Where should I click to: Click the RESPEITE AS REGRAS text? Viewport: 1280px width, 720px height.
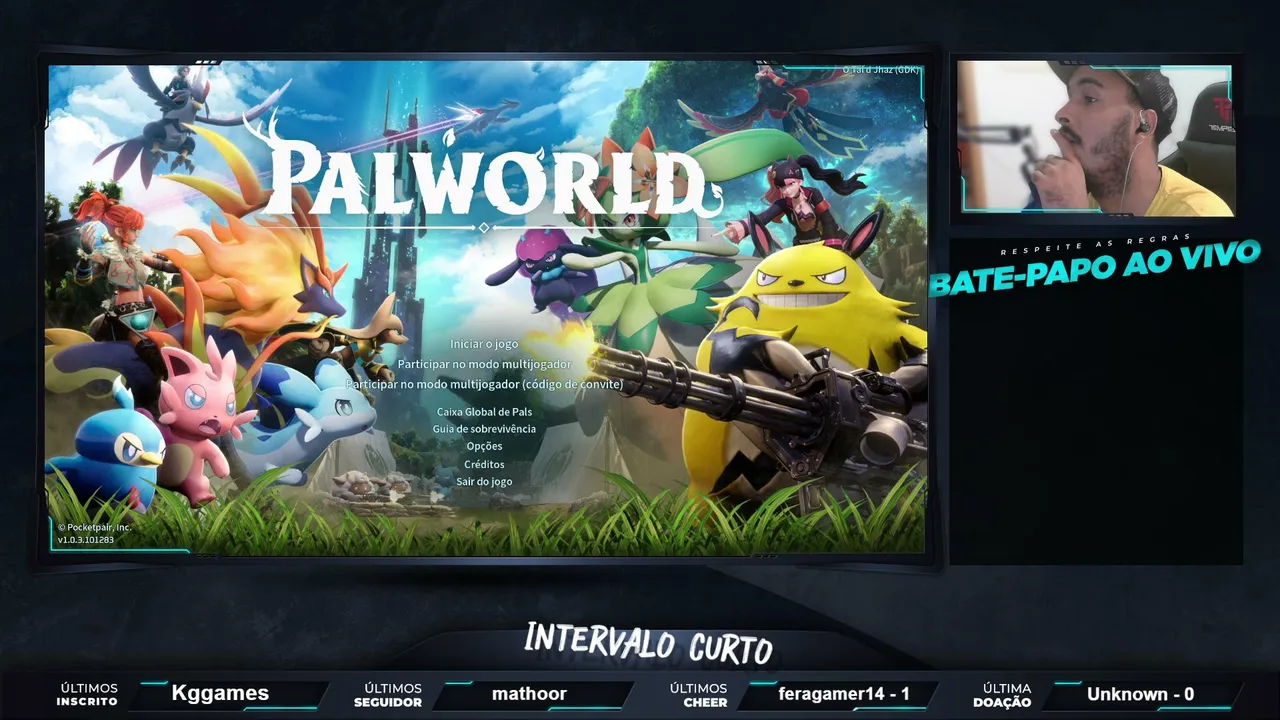coord(1095,243)
